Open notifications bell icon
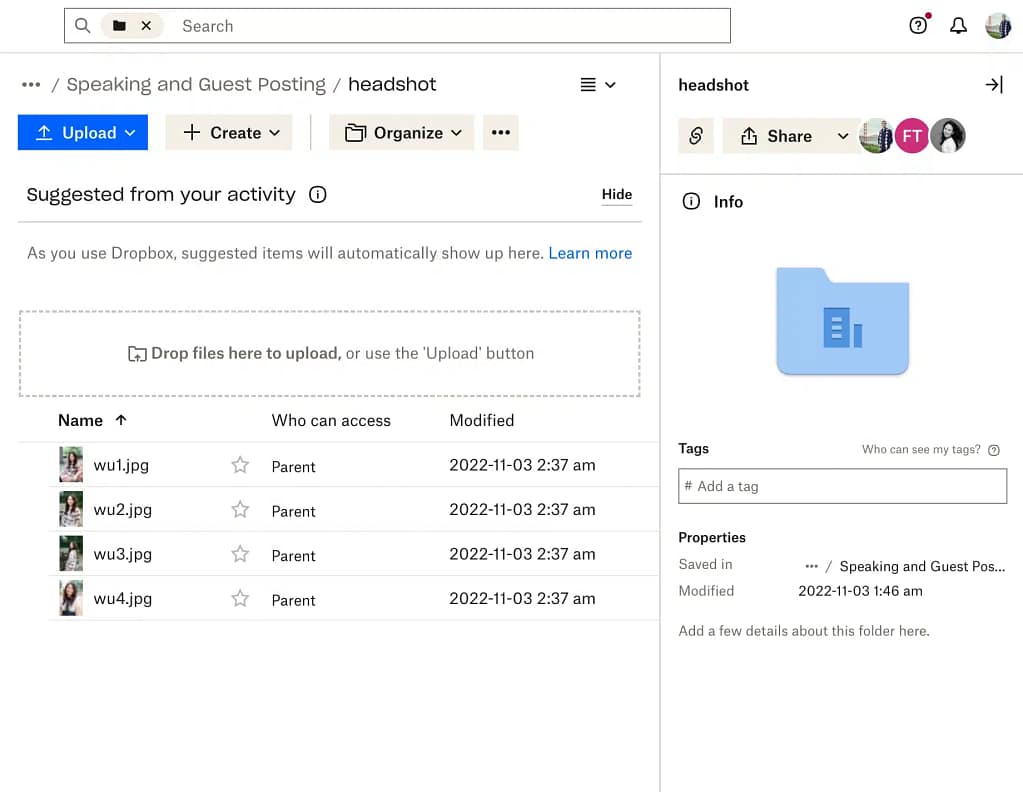 coord(958,26)
